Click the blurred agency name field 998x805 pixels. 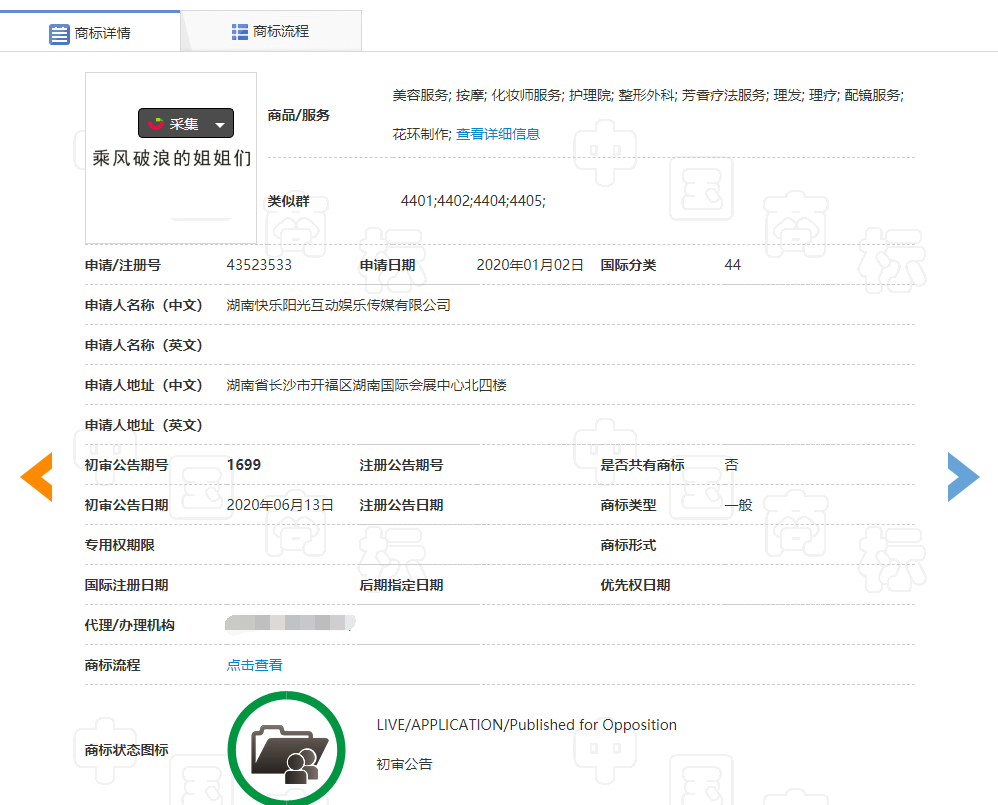pyautogui.click(x=290, y=625)
